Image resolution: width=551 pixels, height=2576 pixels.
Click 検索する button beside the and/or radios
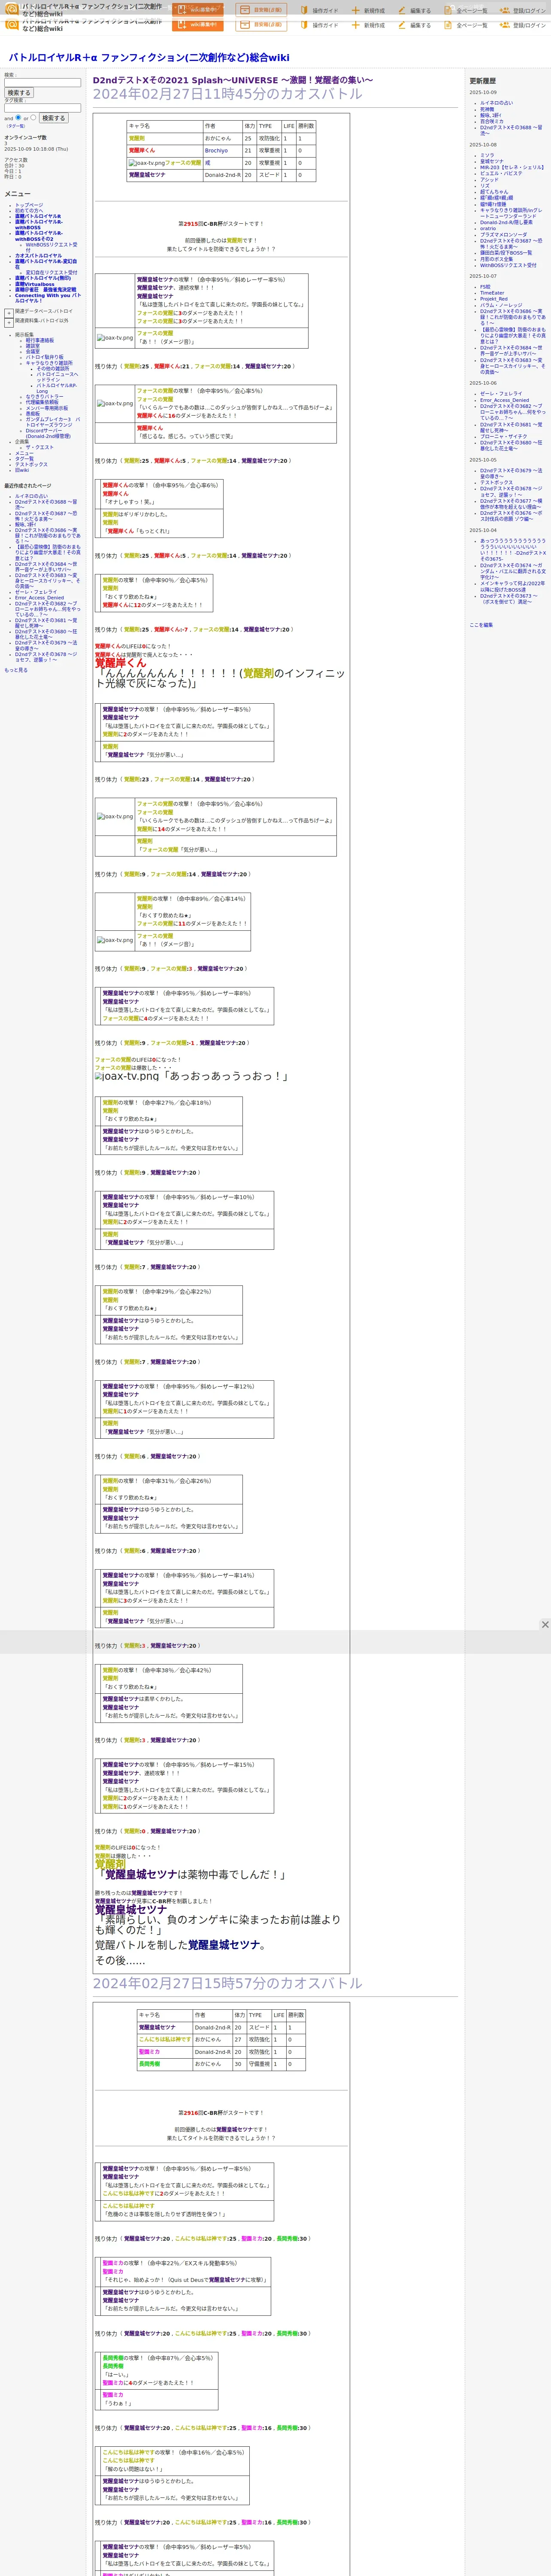click(x=53, y=118)
